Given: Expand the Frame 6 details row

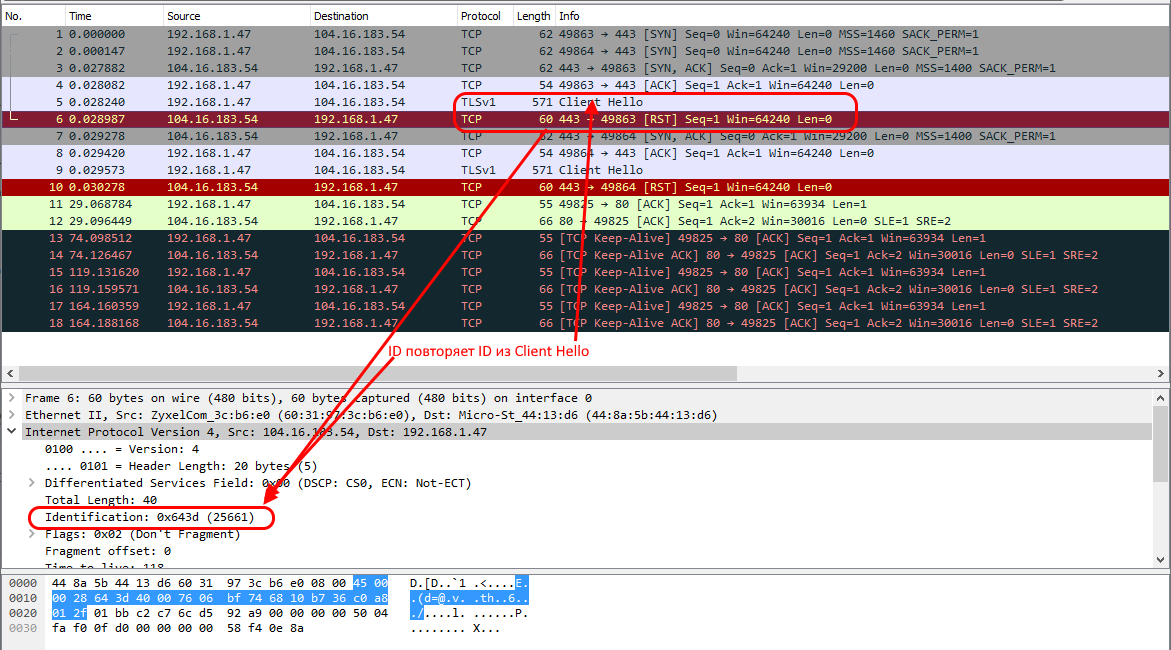Looking at the screenshot, I should click(12, 398).
